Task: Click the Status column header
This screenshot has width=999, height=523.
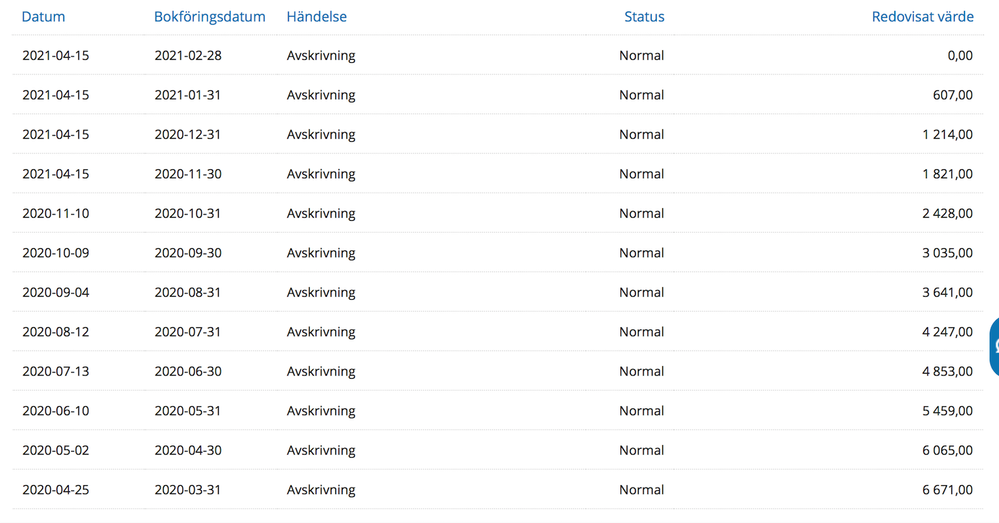Action: pos(643,17)
